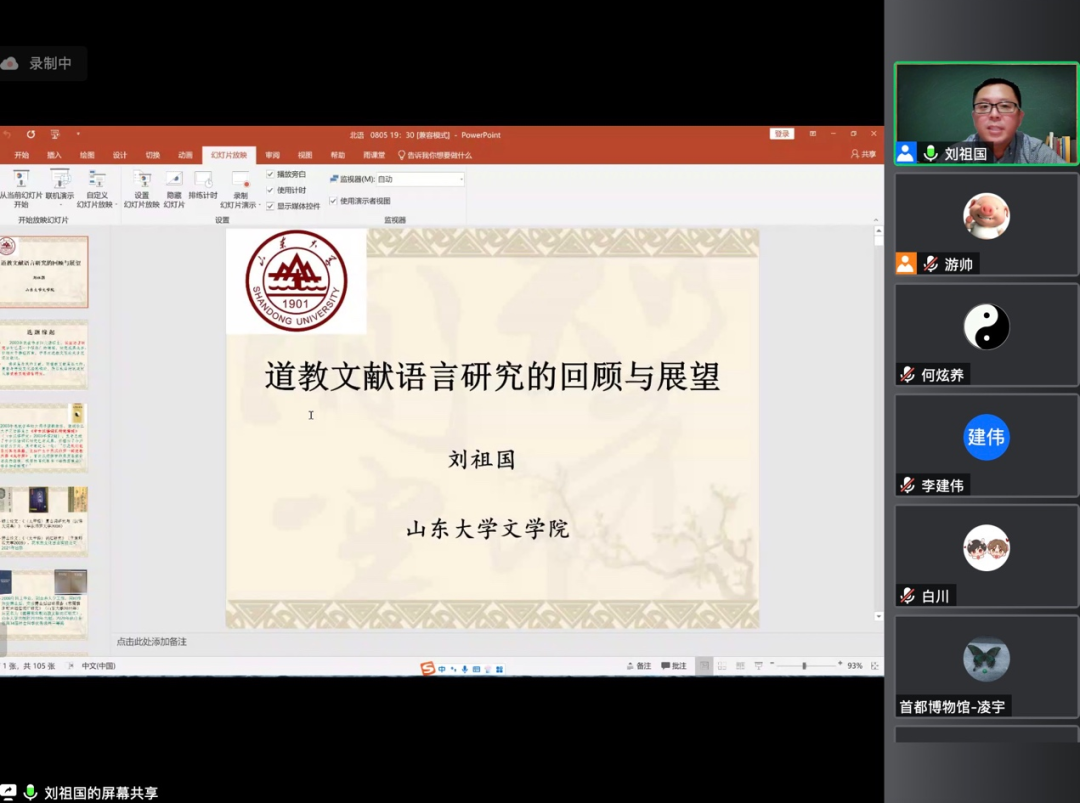
Task: Click the Sogou input method S icon
Action: point(428,668)
